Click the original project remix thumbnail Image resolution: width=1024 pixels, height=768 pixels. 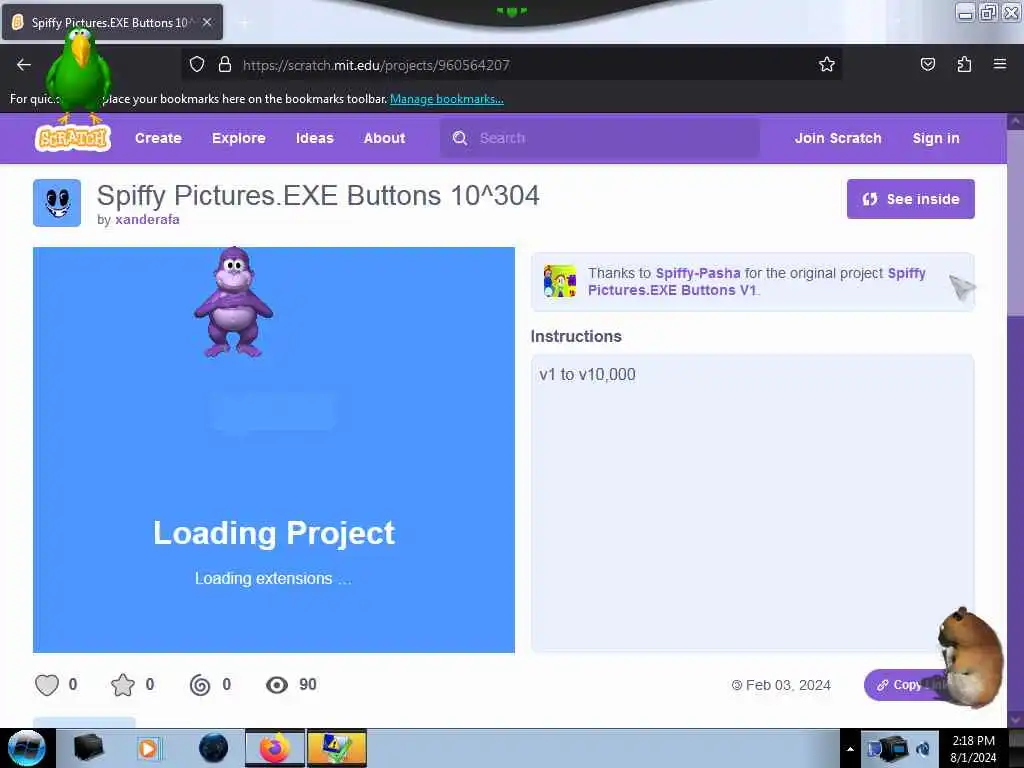[560, 281]
